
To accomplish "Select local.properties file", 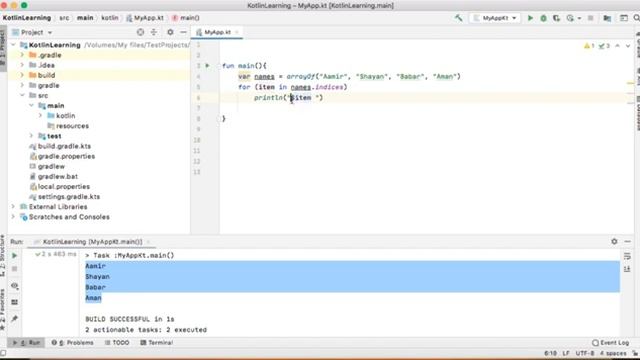I will point(64,187).
